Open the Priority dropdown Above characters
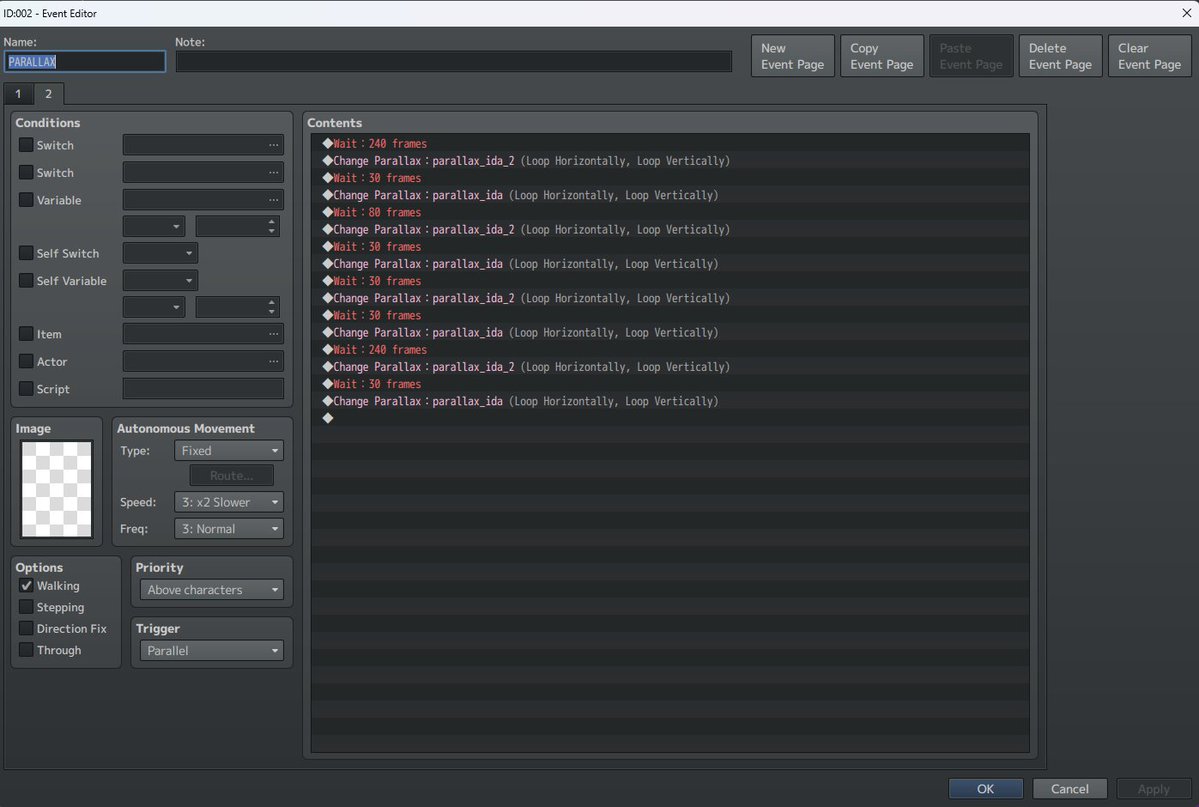This screenshot has width=1199, height=807. click(x=212, y=590)
